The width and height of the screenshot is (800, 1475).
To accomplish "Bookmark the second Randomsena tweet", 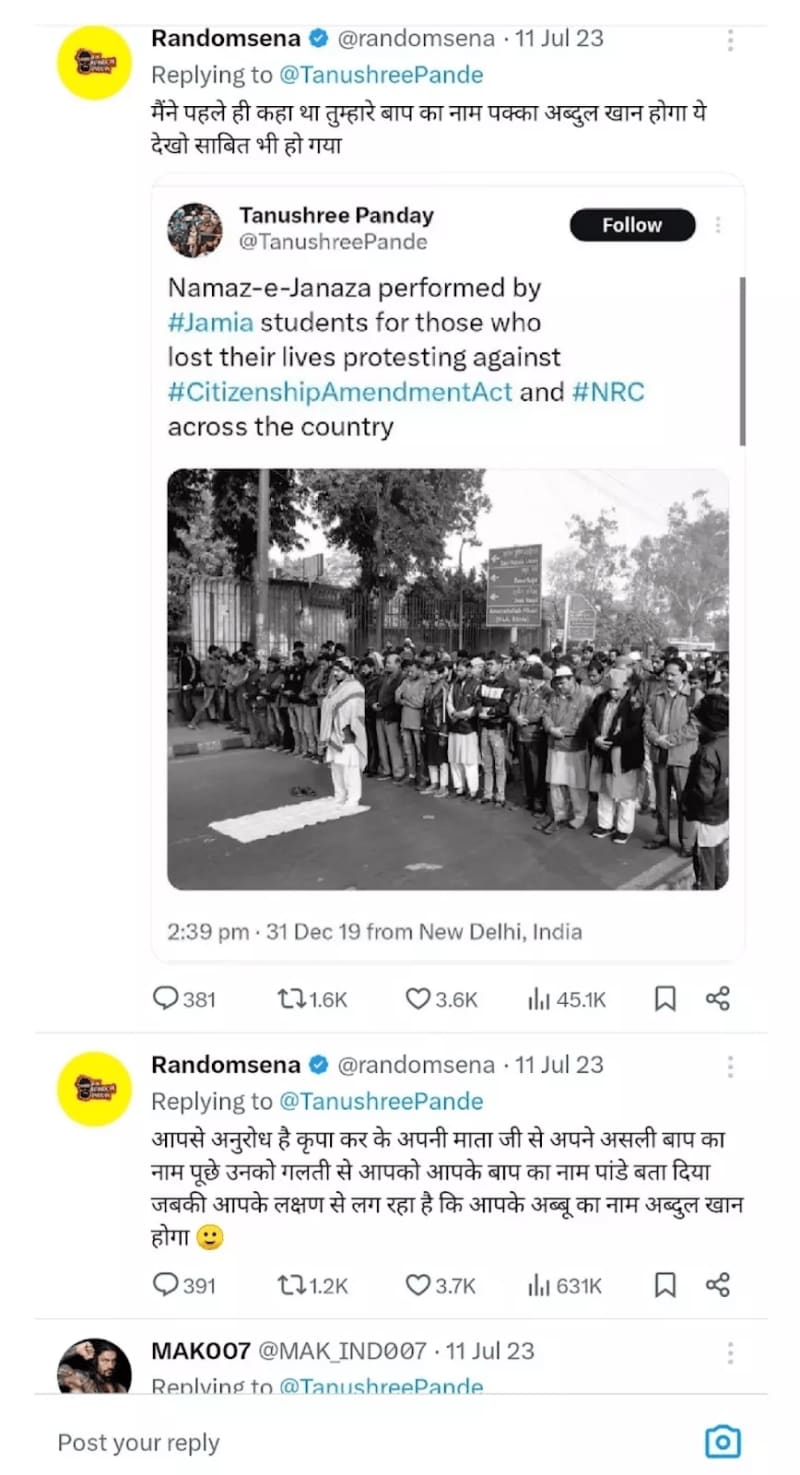I will 665,1285.
